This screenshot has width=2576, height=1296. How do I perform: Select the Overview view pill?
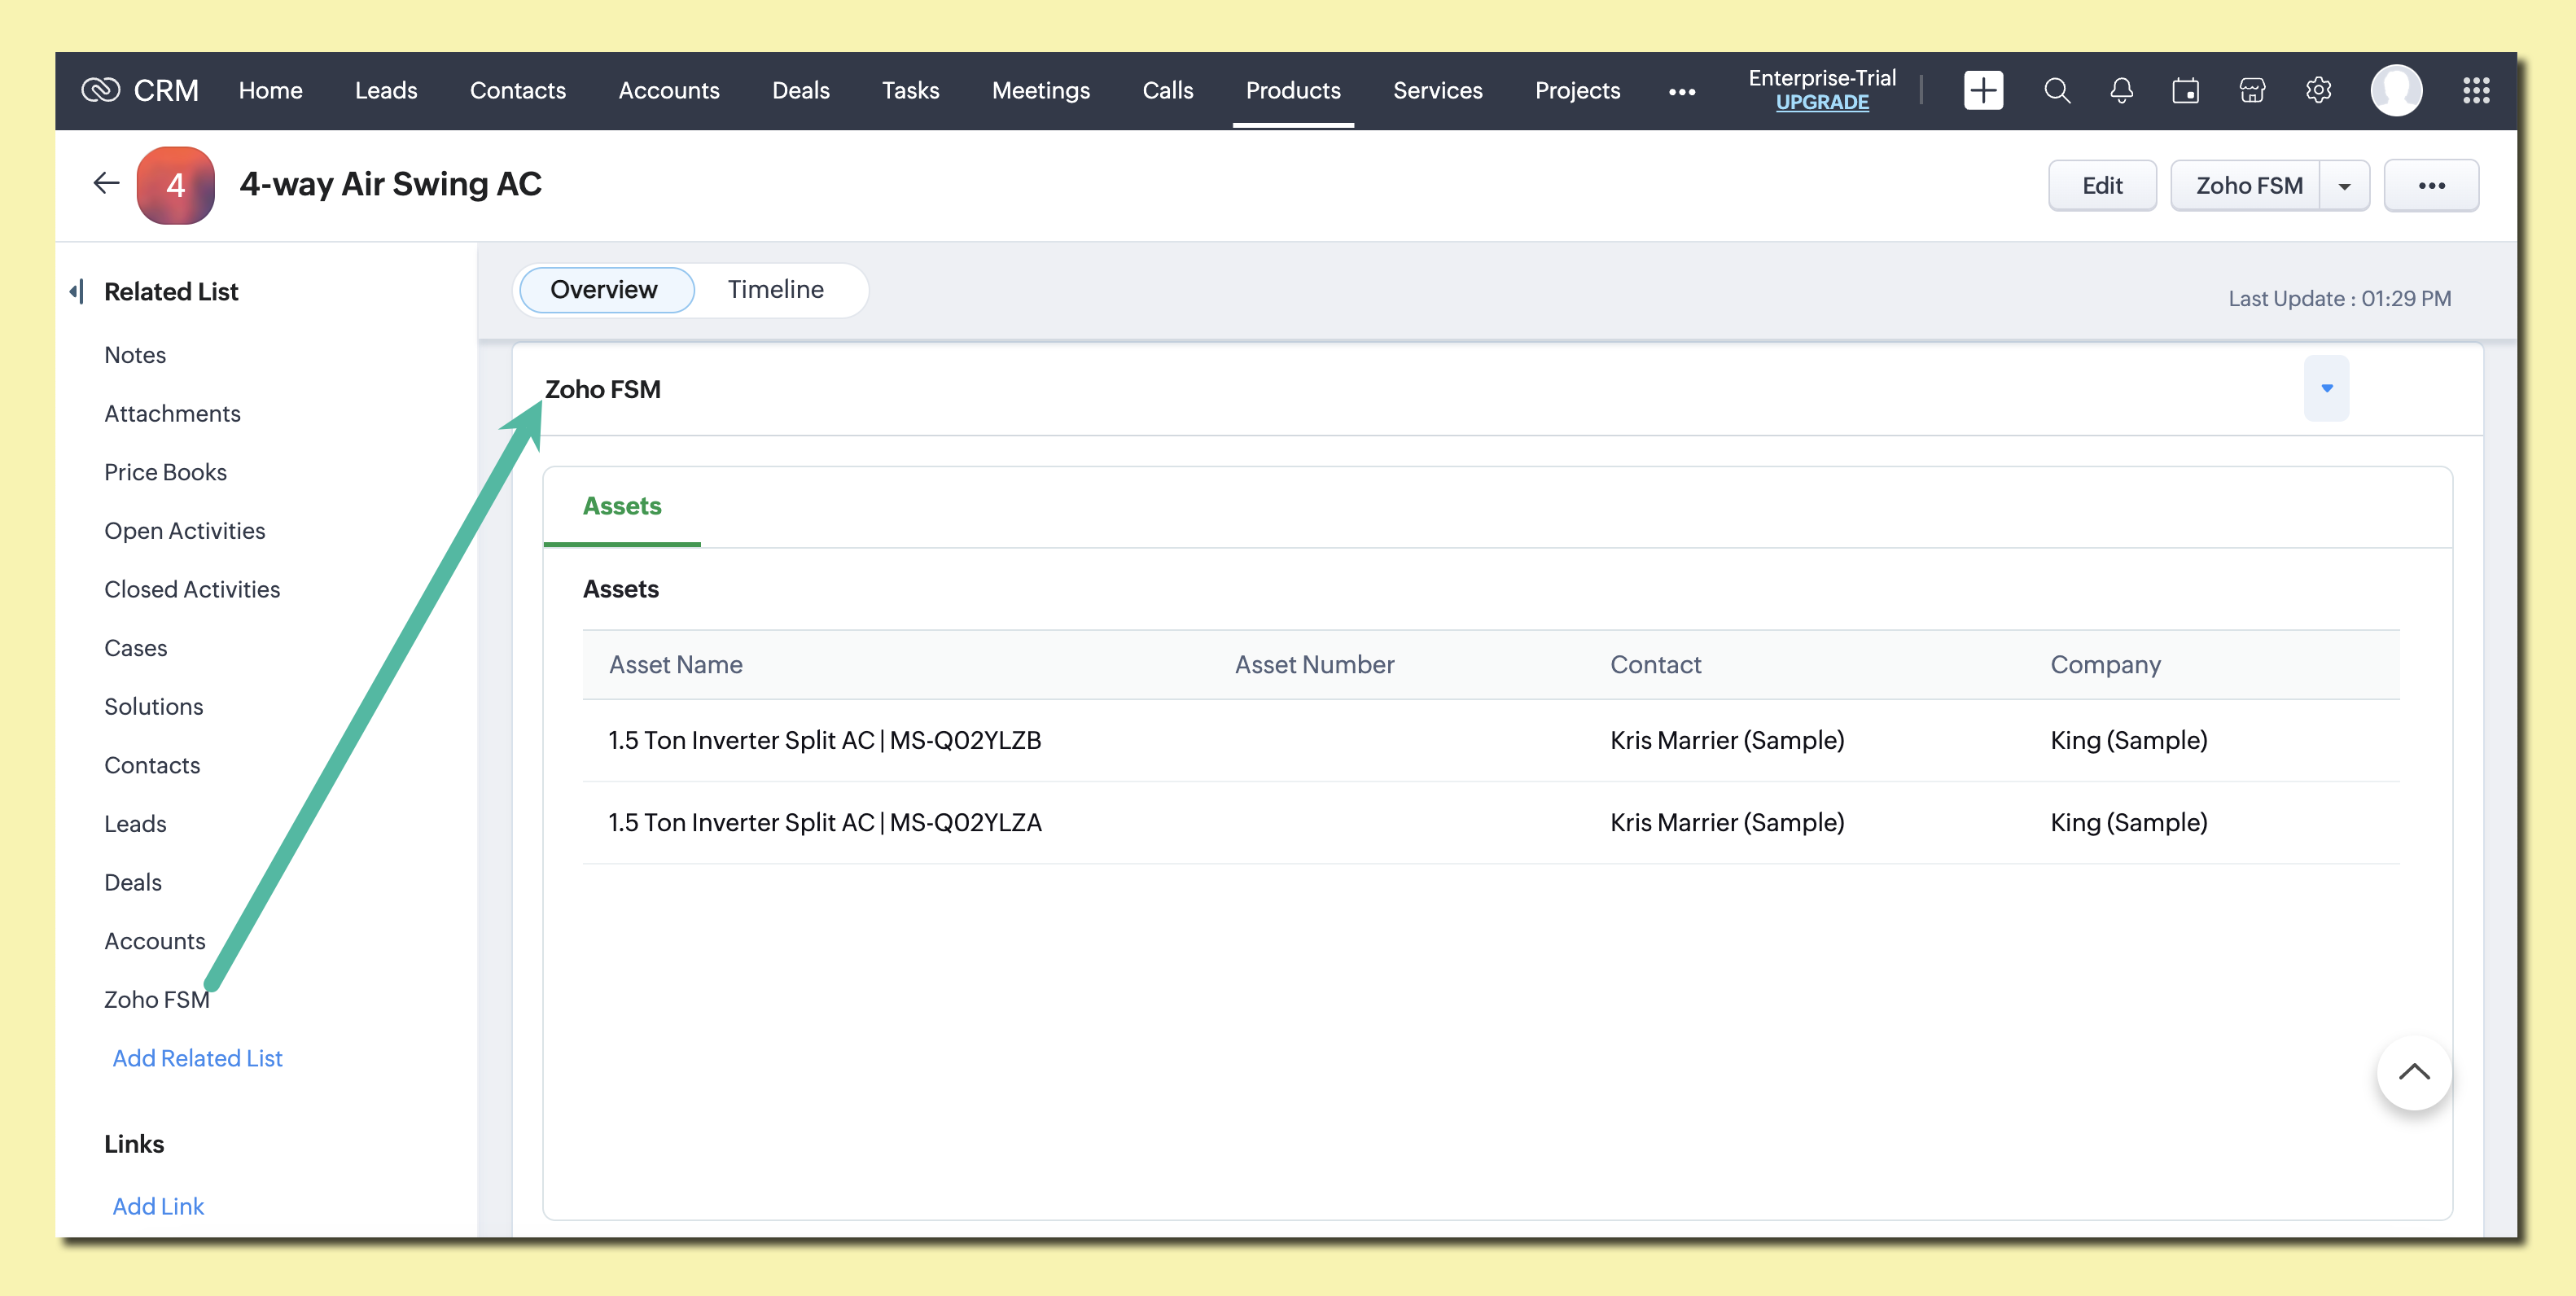point(604,289)
